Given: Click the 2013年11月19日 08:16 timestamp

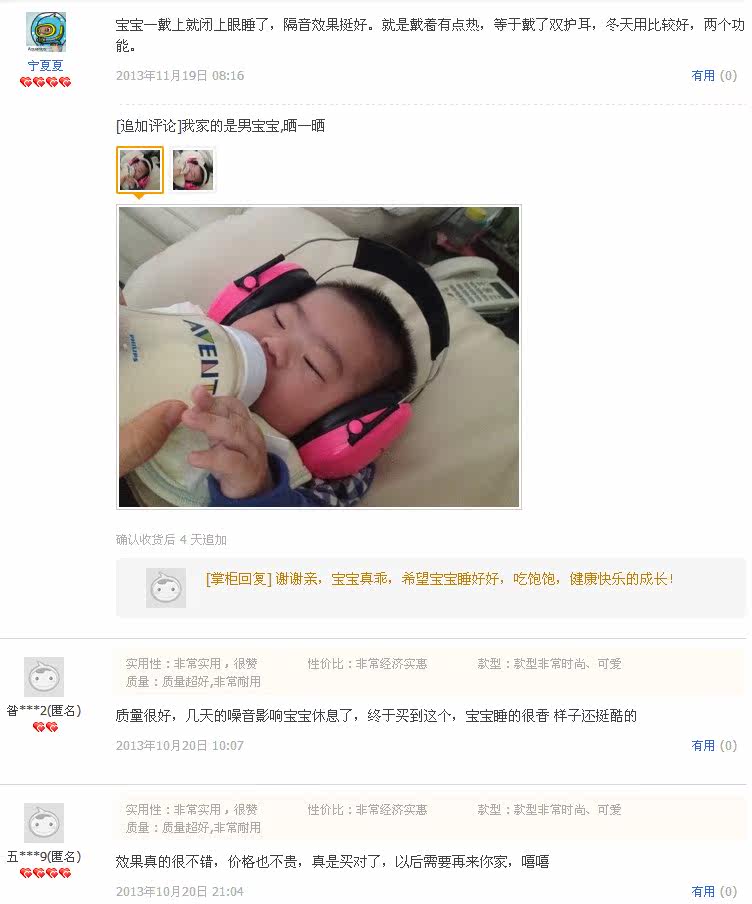Looking at the screenshot, I should click(180, 76).
